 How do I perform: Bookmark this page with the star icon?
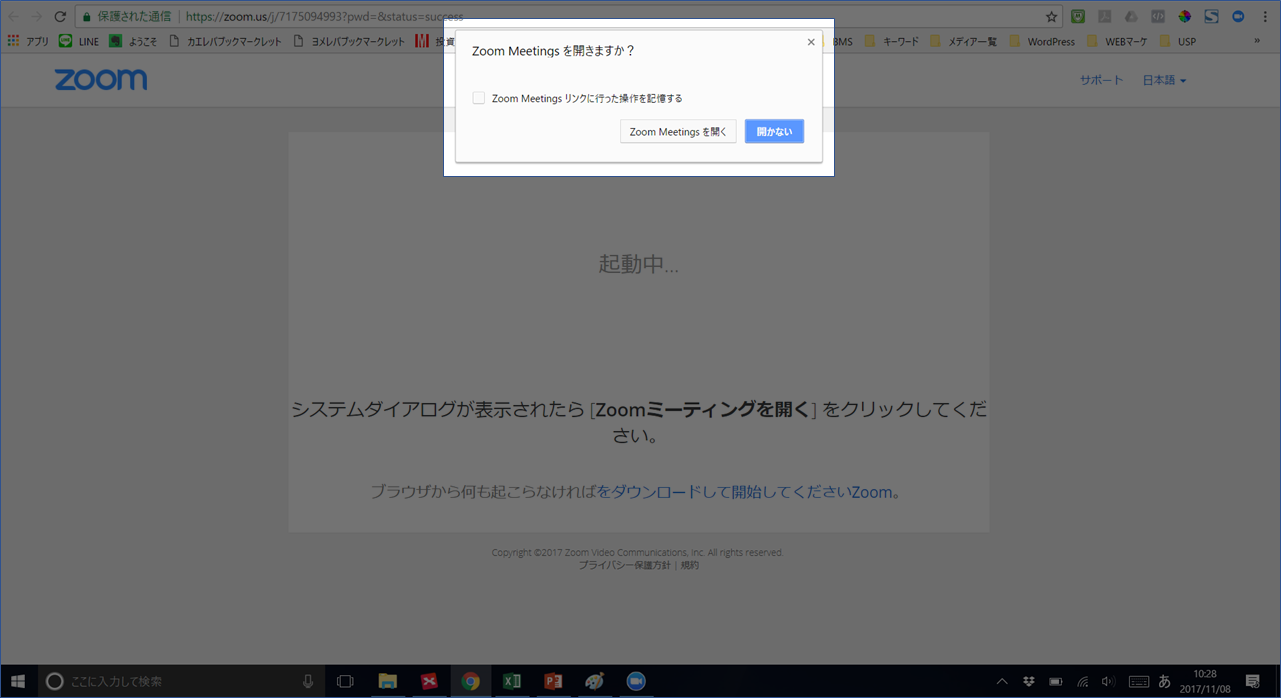point(1051,16)
